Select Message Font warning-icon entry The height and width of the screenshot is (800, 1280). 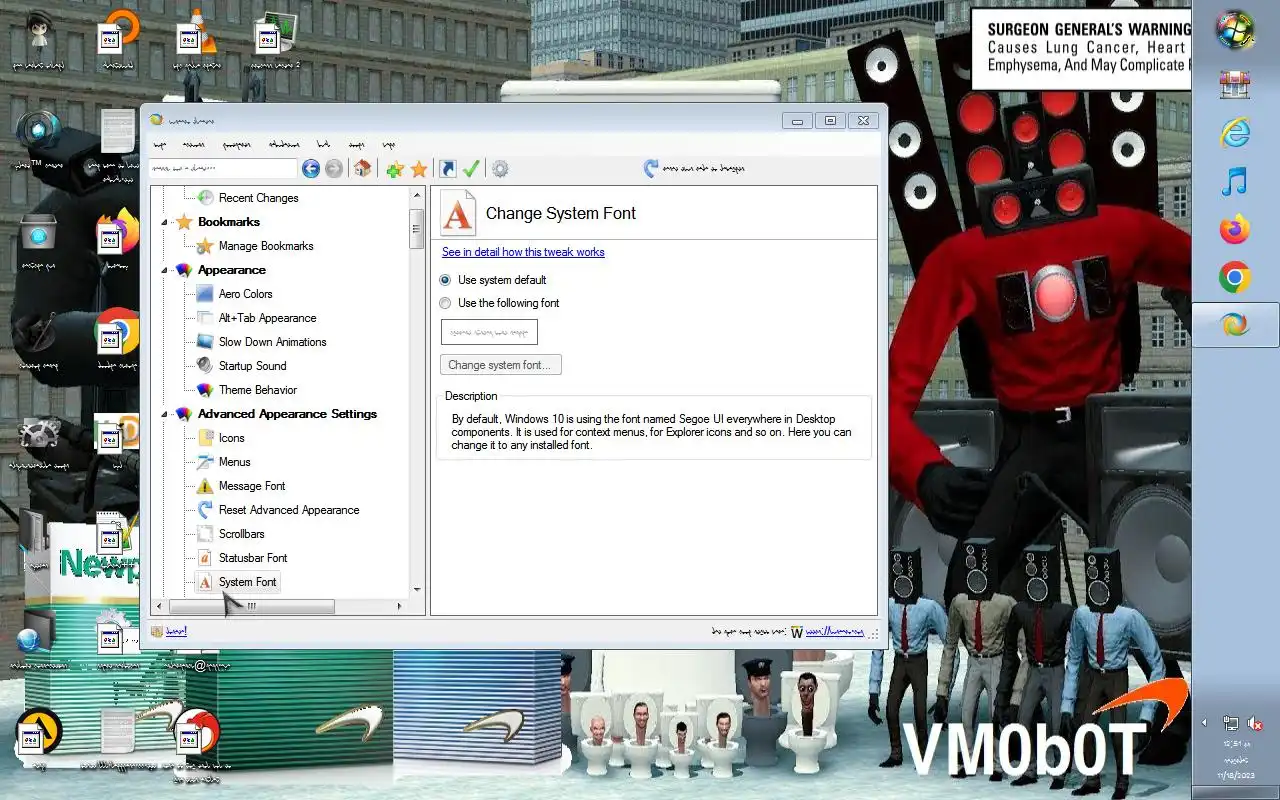click(x=252, y=486)
